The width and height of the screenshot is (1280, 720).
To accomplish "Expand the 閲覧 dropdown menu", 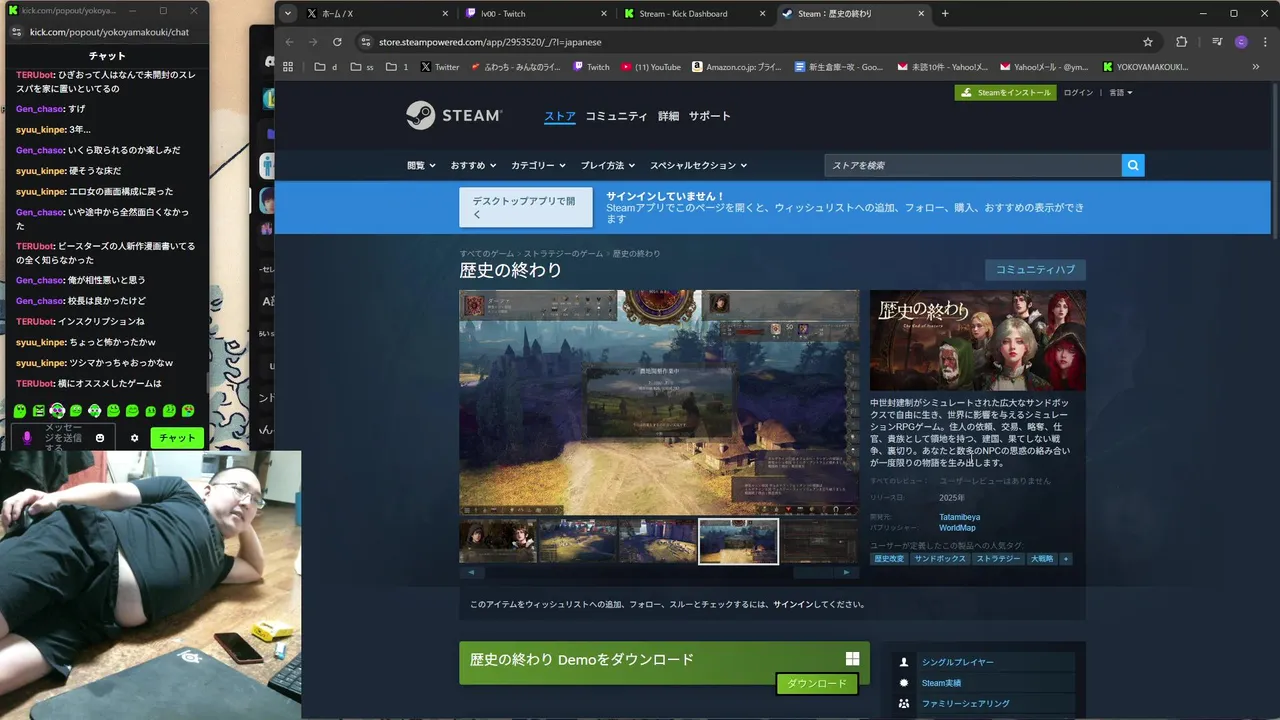I will point(420,165).
